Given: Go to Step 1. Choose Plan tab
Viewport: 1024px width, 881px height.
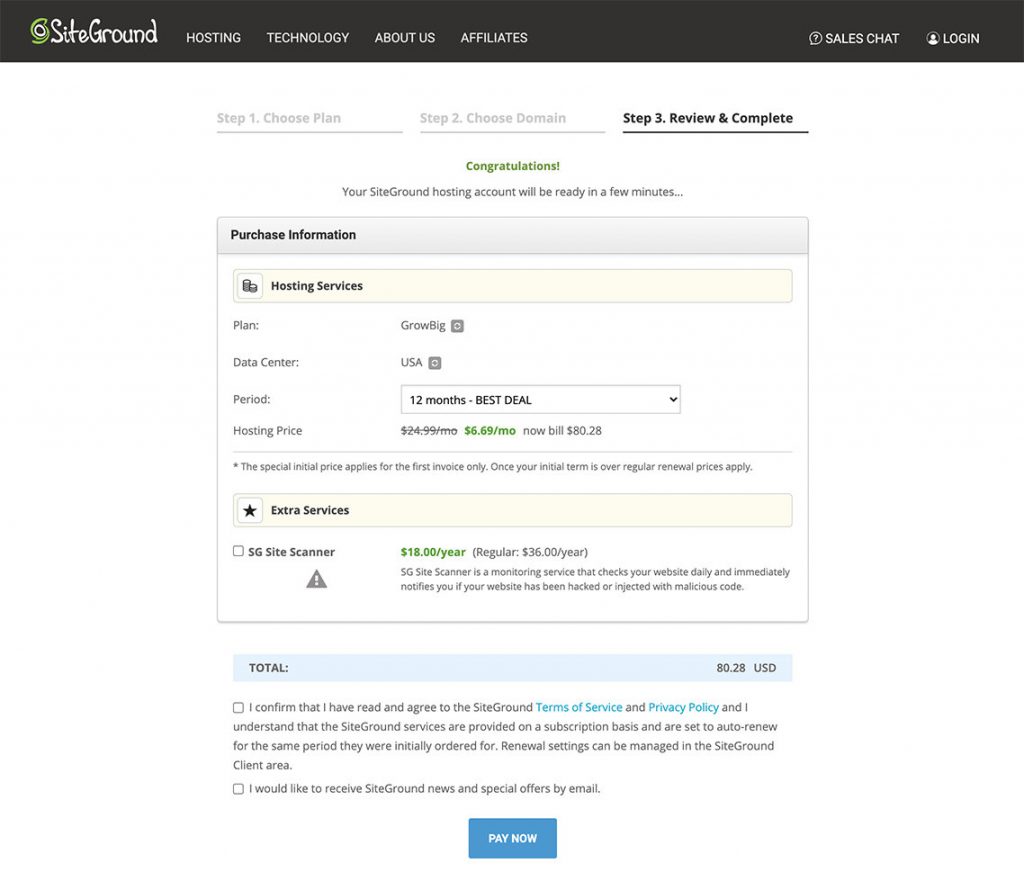Looking at the screenshot, I should point(279,118).
